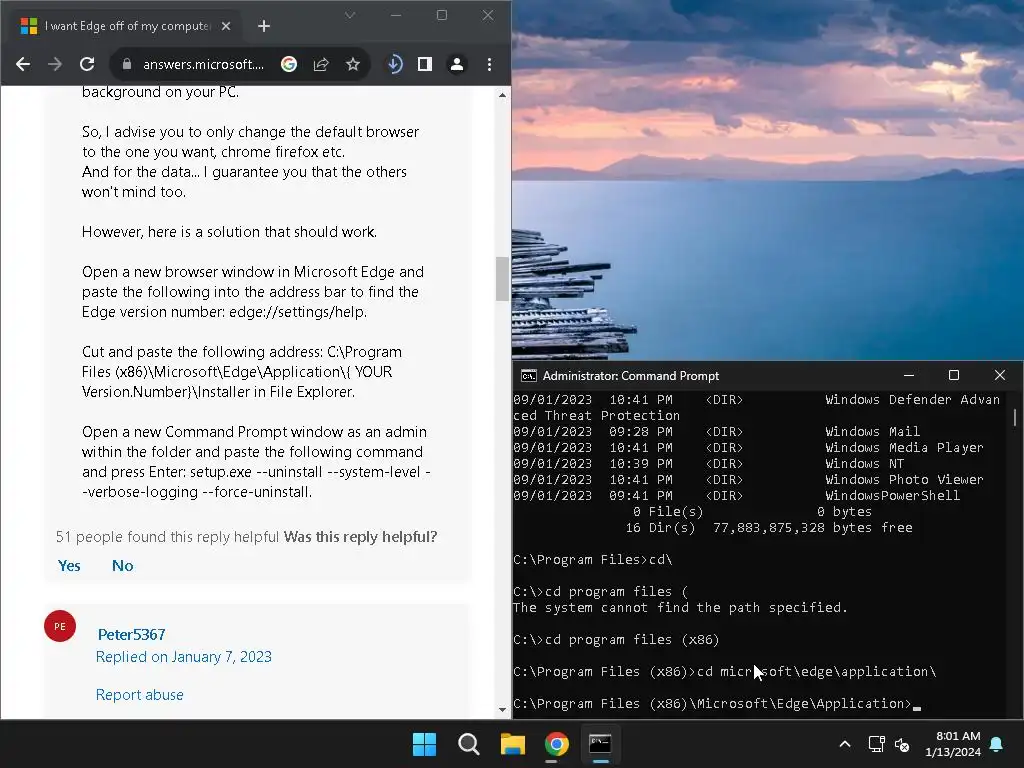1024x768 pixels.
Task: Open File Explorer from taskbar
Action: point(513,744)
